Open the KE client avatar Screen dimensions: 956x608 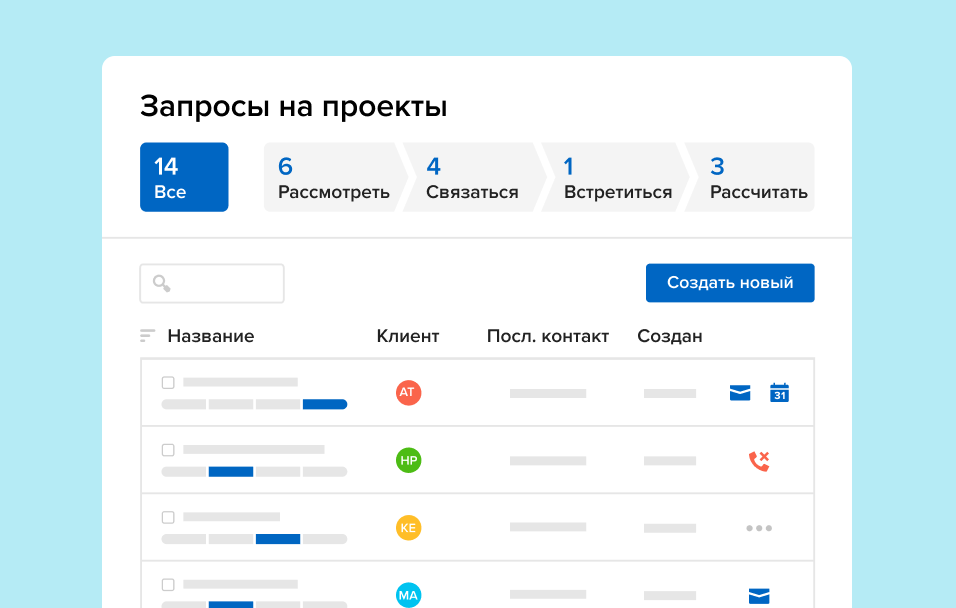[x=408, y=528]
